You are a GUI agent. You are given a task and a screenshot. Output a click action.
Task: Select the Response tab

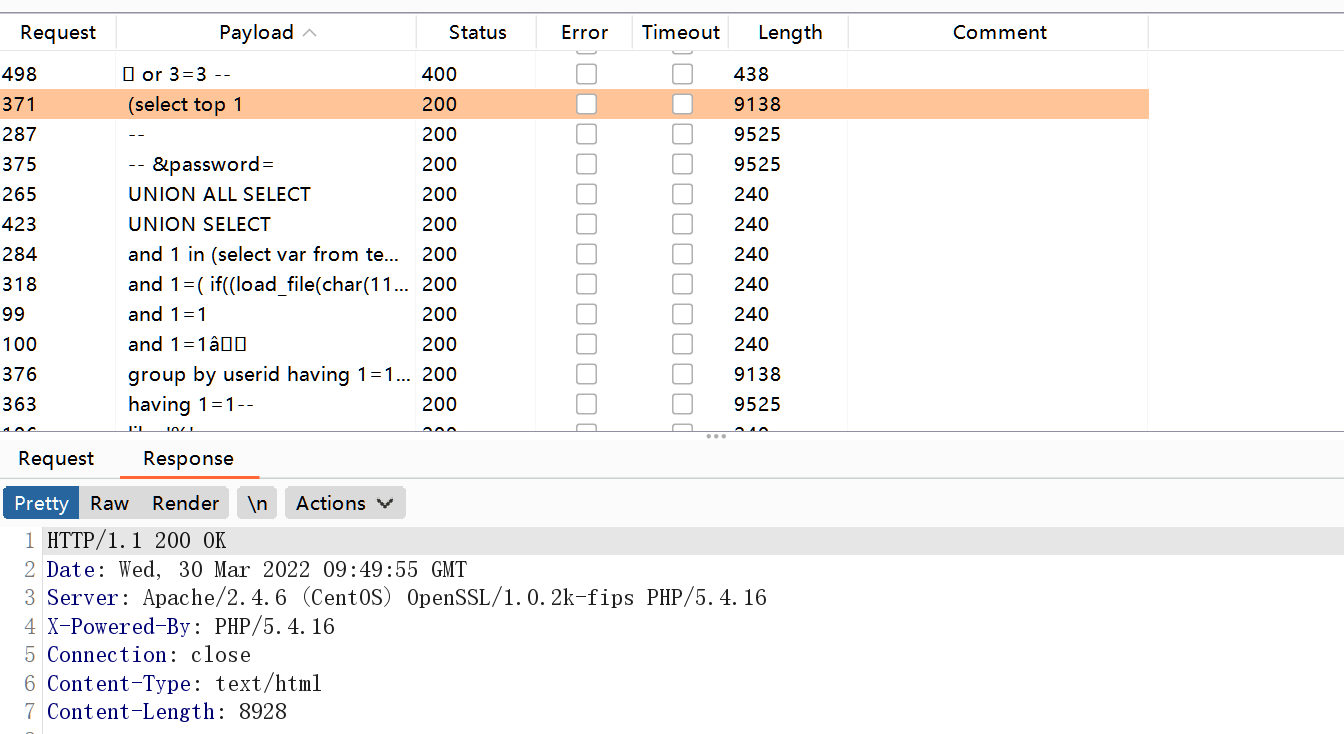point(188,458)
